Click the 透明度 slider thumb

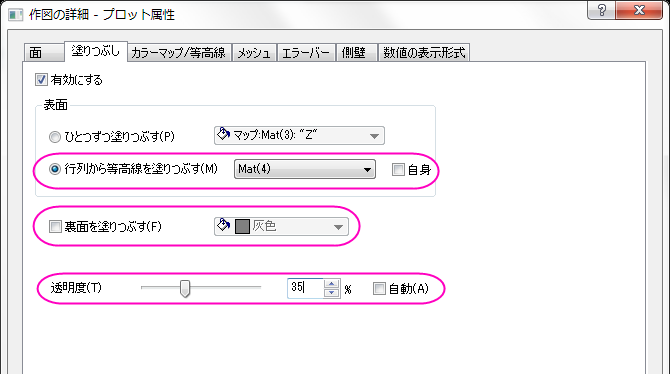point(185,289)
